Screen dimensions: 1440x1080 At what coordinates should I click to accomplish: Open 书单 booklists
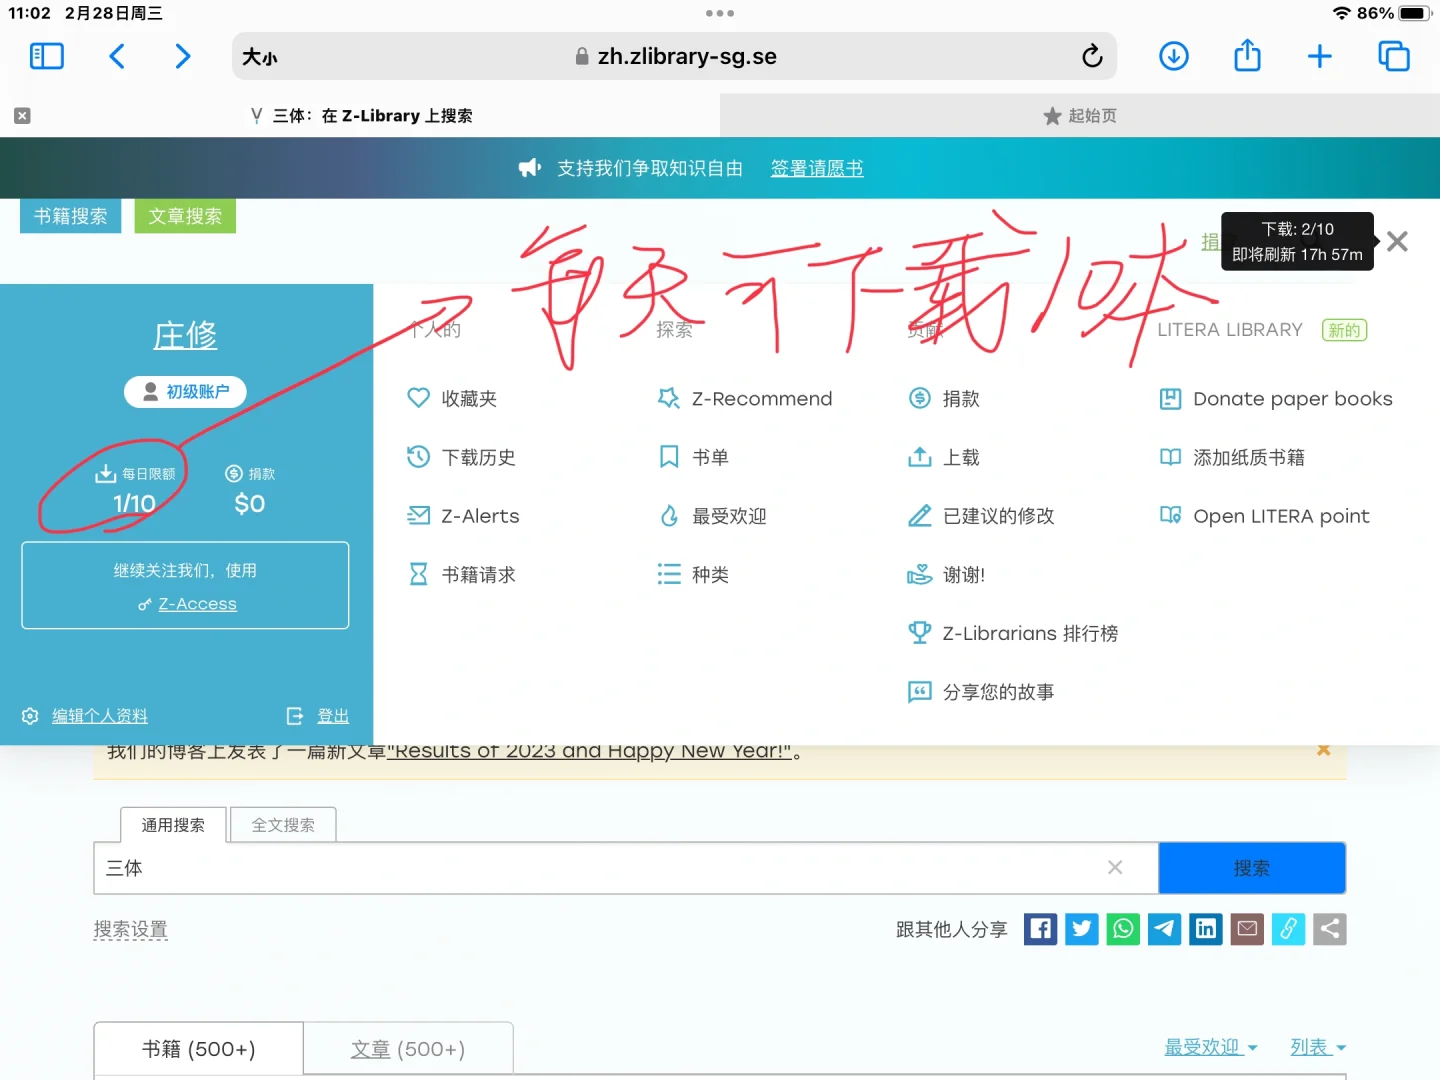[692, 457]
